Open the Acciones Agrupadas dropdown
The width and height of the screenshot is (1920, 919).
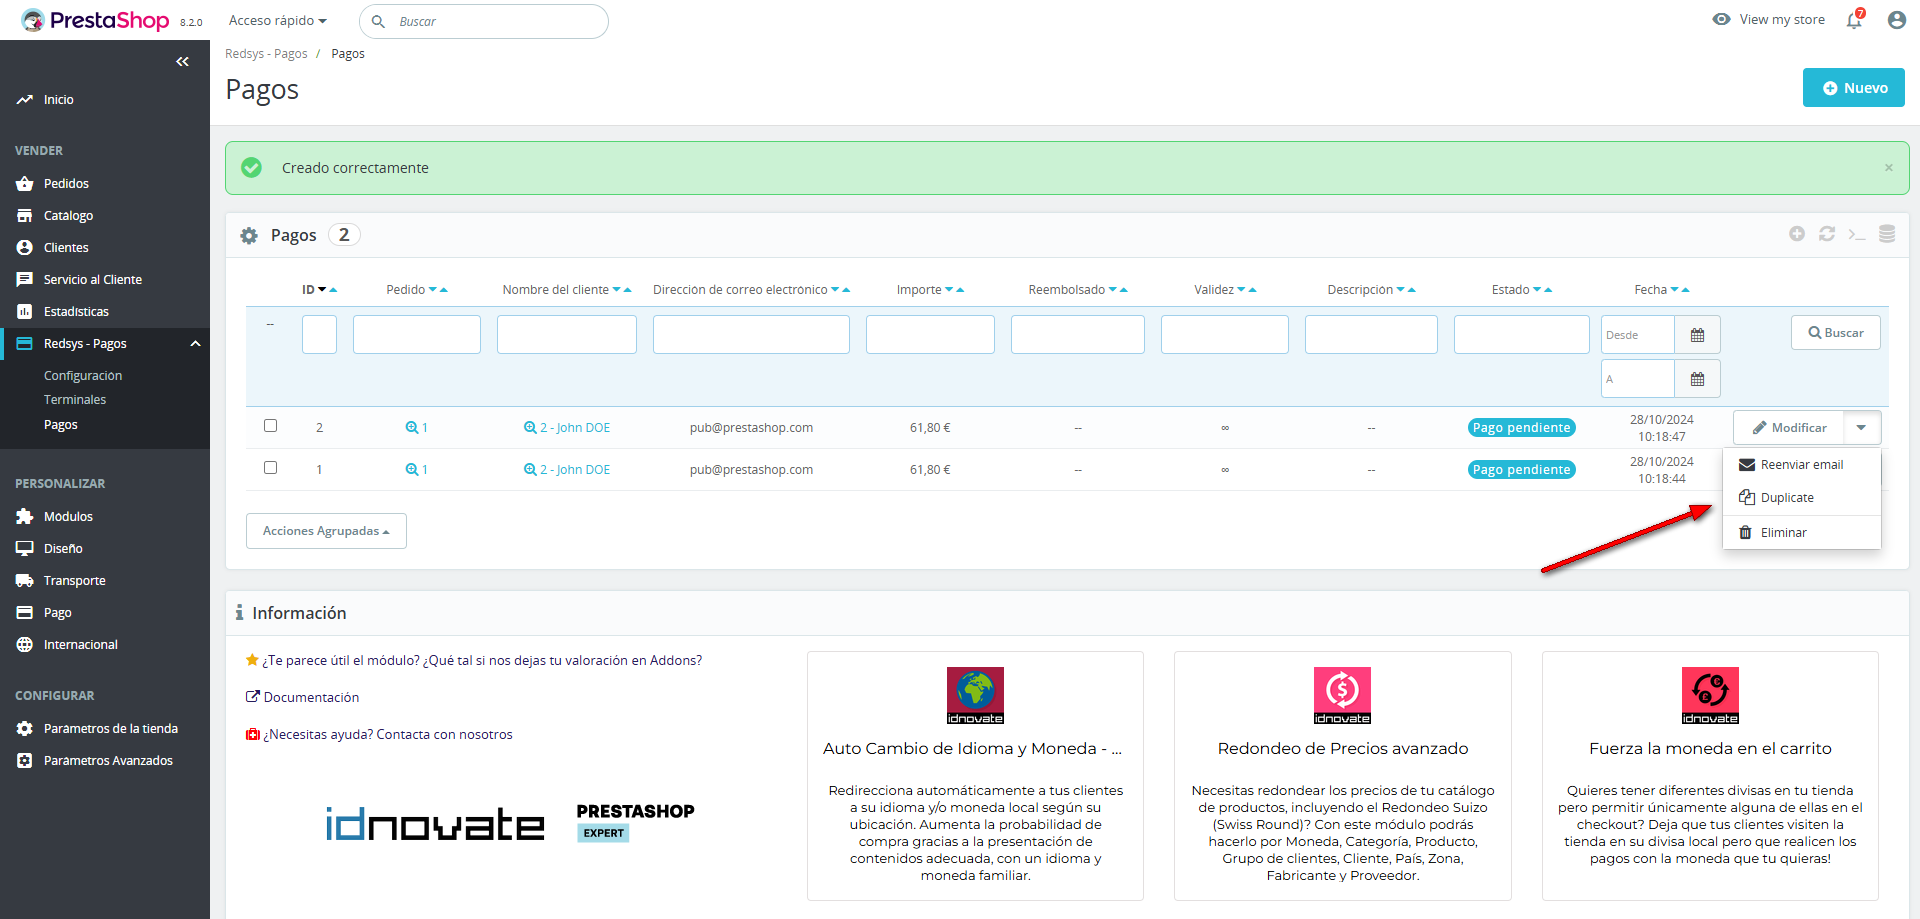(x=326, y=531)
